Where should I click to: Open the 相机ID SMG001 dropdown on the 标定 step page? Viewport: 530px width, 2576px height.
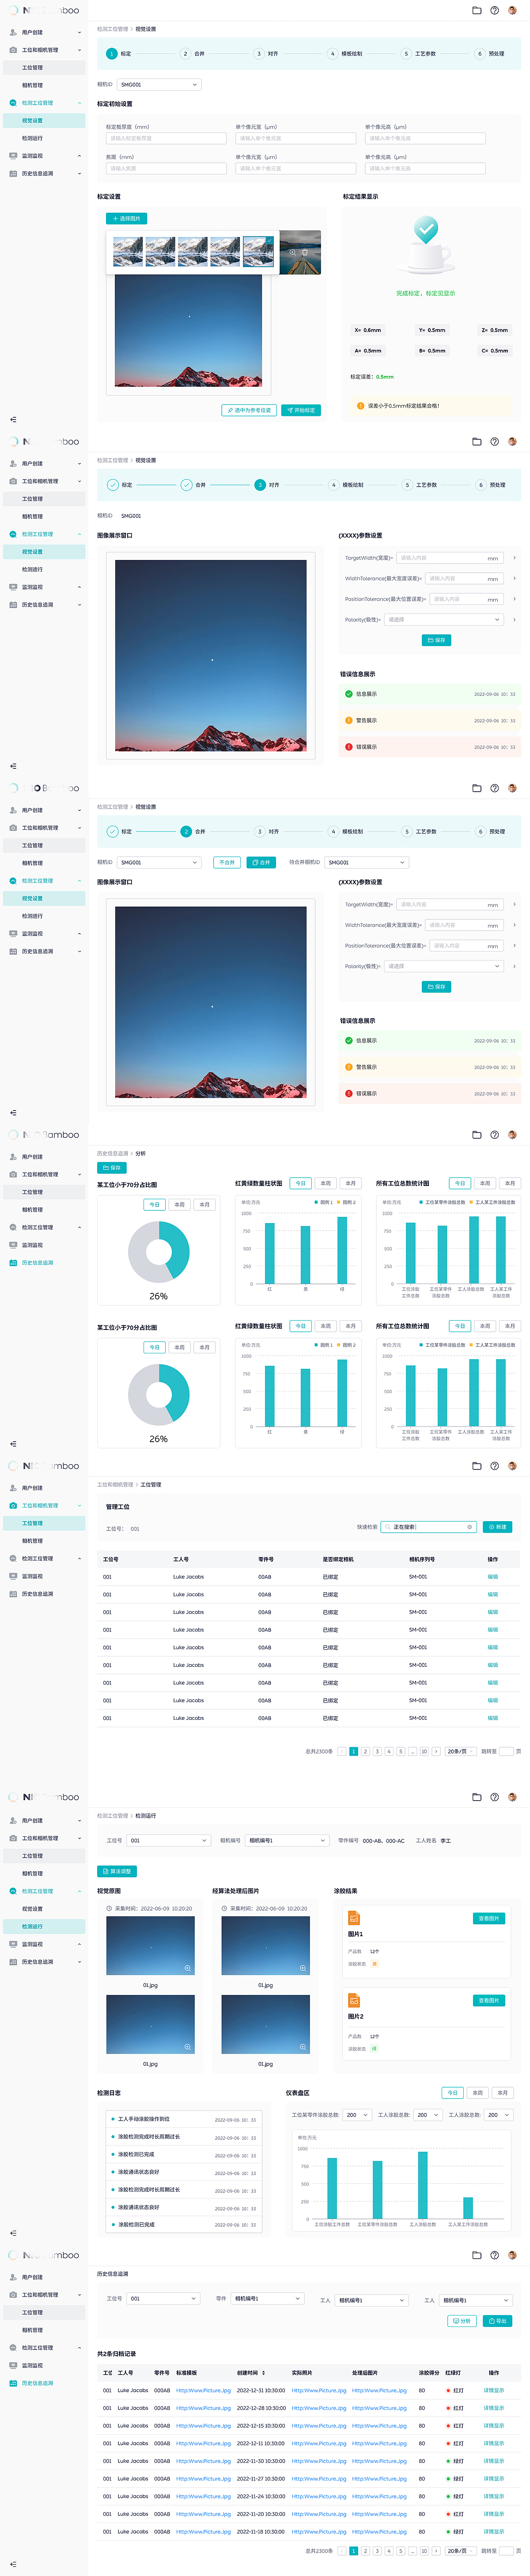point(160,85)
